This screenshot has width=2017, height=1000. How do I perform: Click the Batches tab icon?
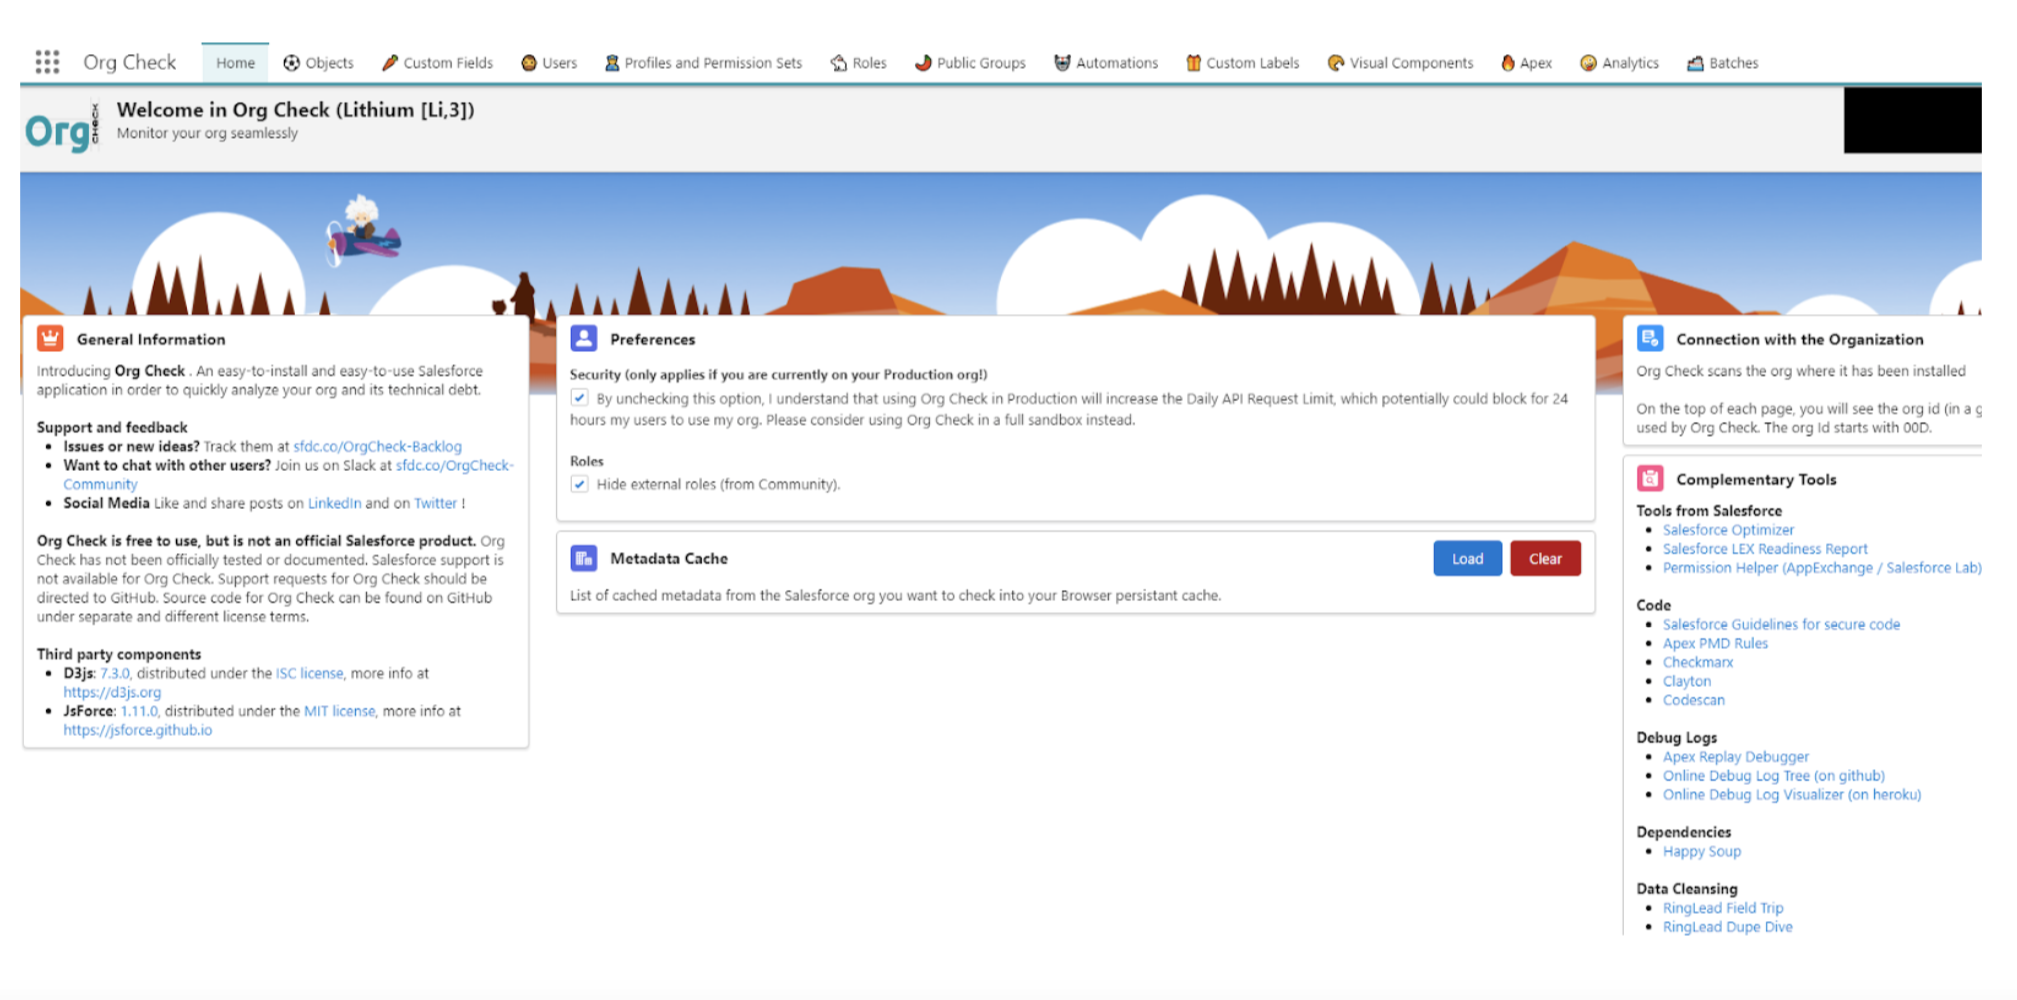point(1695,63)
